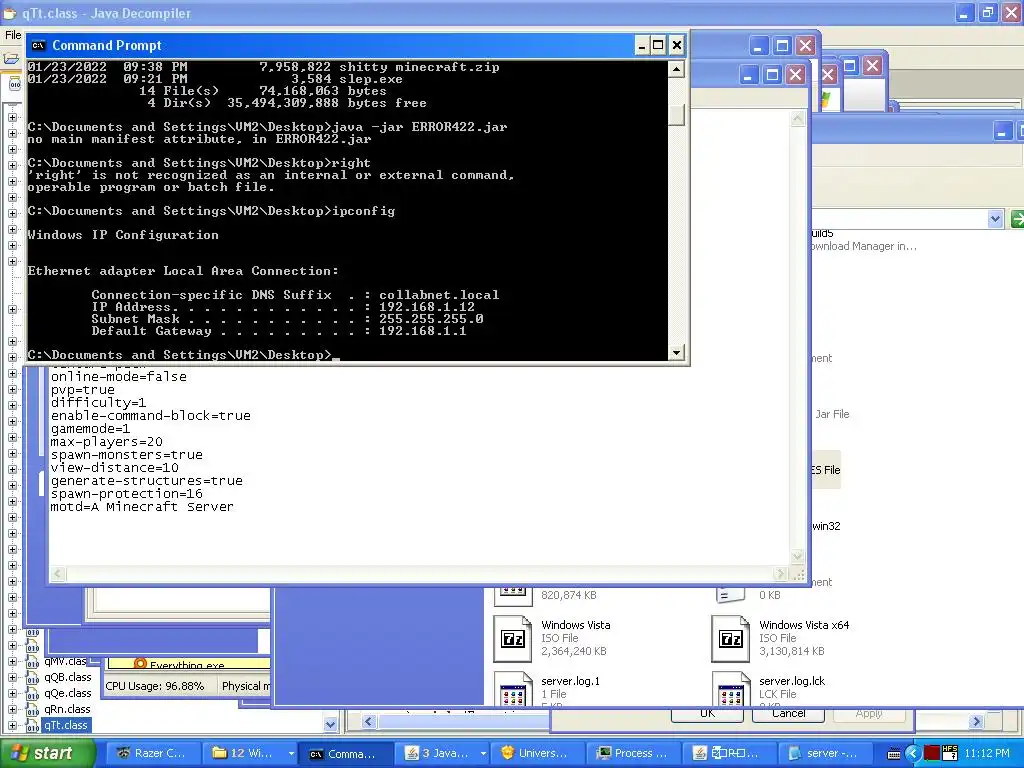Expand the qRn.class tree node
This screenshot has width=1024, height=768.
coord(12,709)
